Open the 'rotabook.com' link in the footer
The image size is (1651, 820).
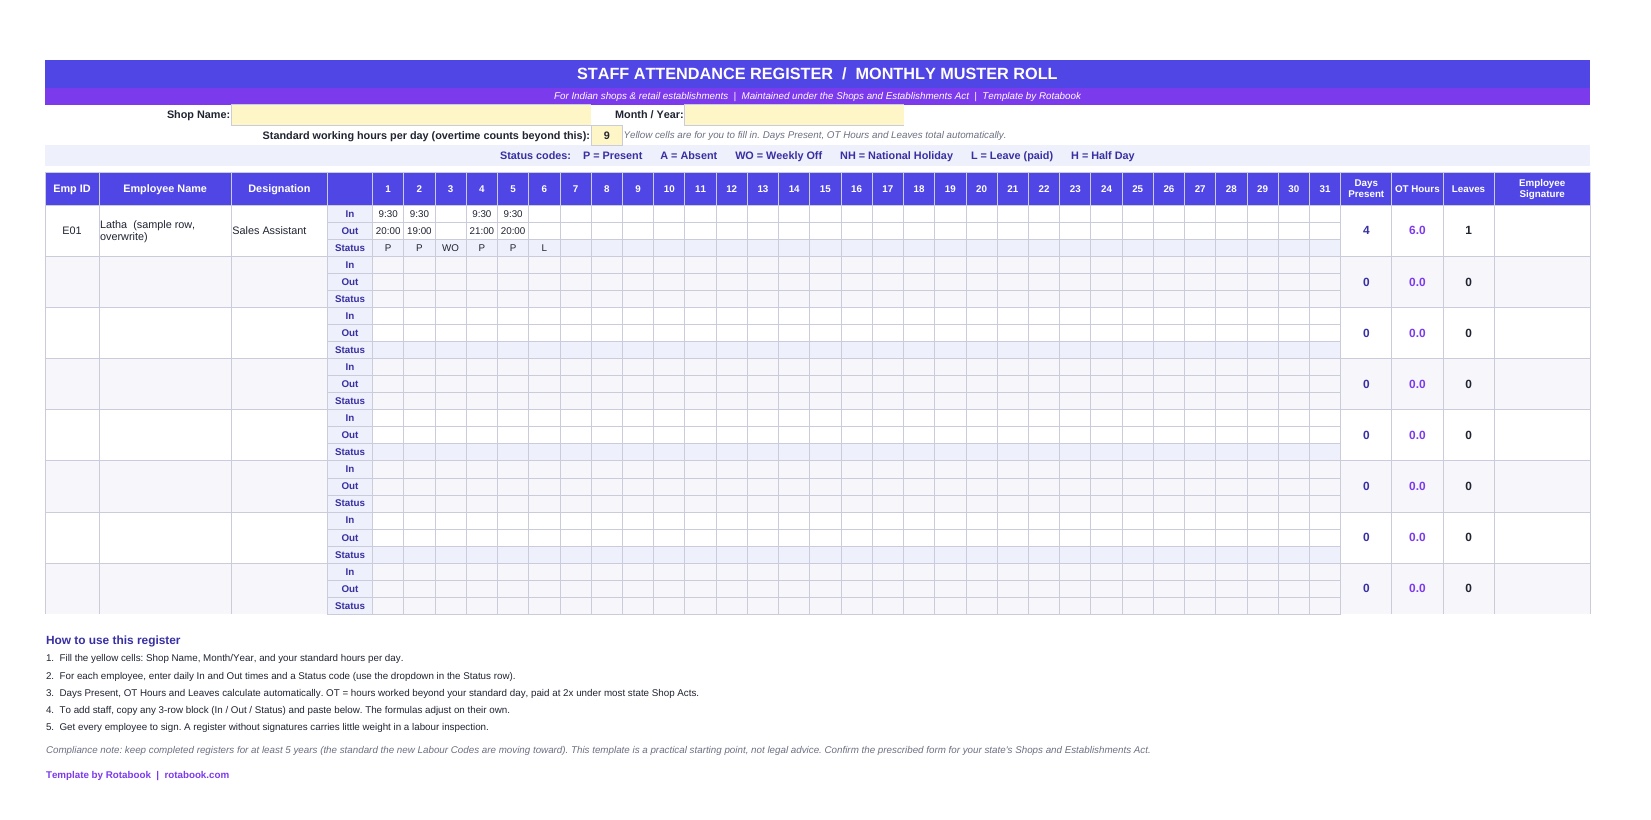click(x=197, y=775)
